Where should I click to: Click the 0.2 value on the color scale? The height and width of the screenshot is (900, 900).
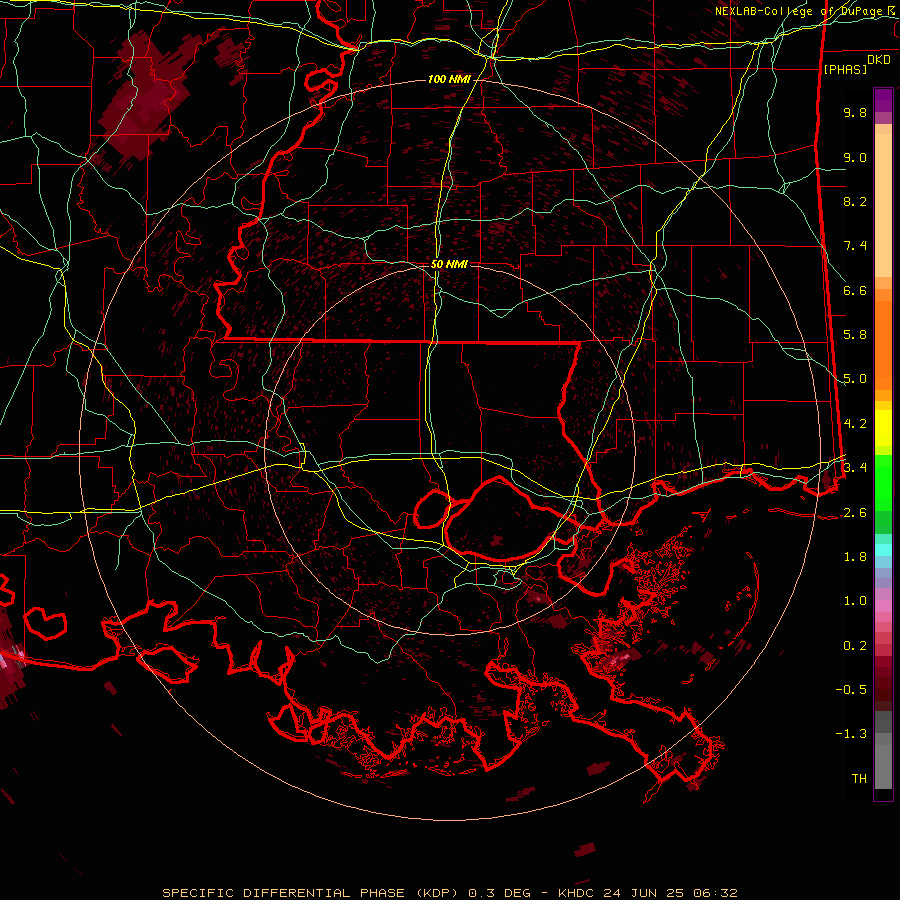[855, 646]
